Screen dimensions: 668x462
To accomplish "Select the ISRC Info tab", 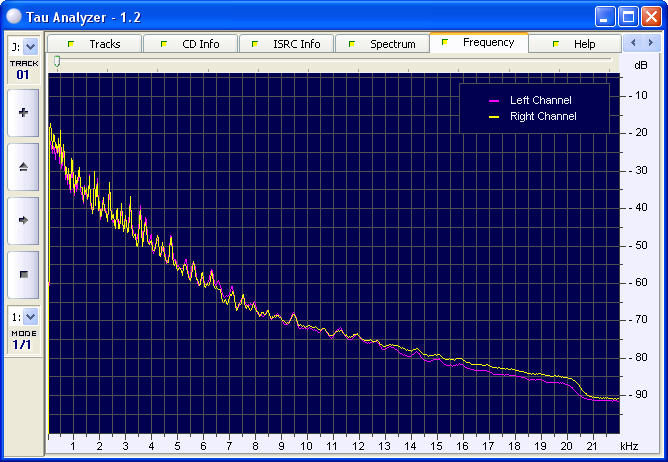I will [x=287, y=44].
